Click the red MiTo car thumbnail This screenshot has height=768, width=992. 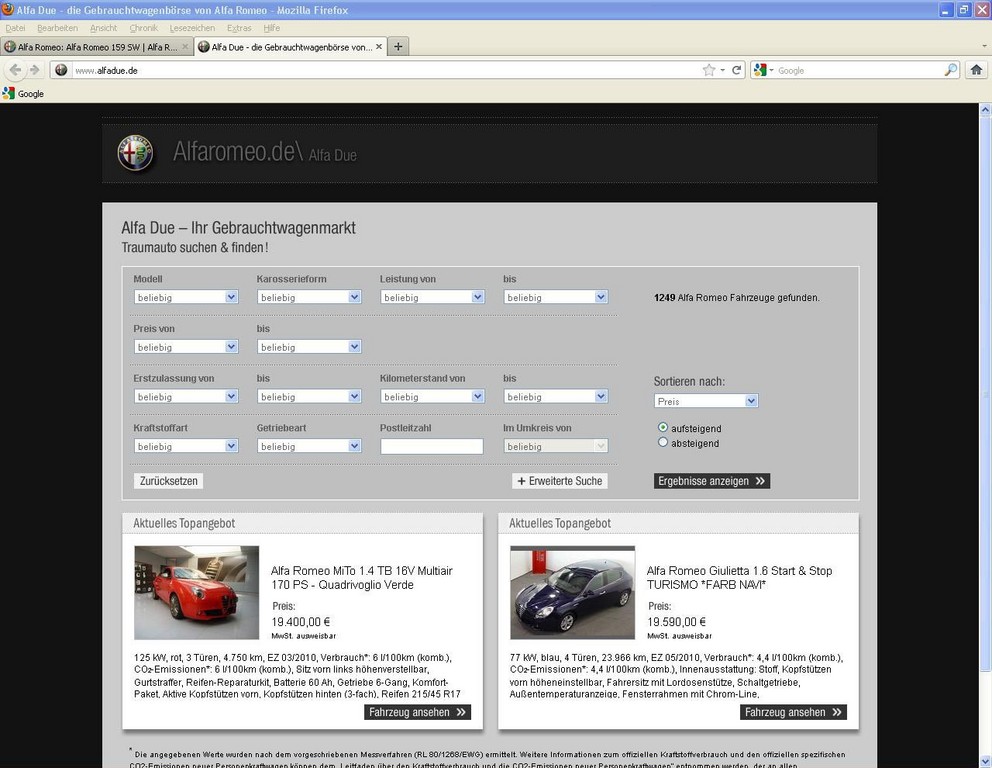[197, 593]
